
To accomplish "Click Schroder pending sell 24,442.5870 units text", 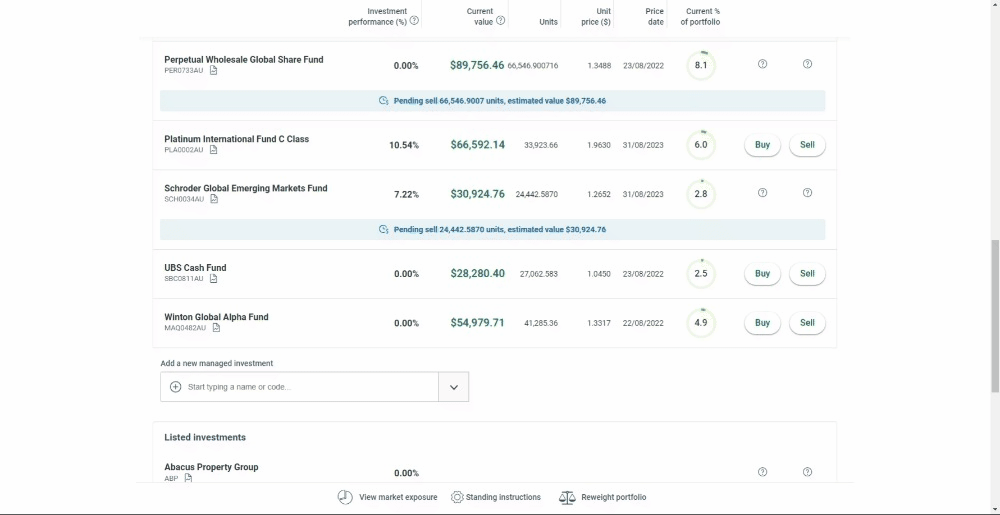I will (499, 229).
